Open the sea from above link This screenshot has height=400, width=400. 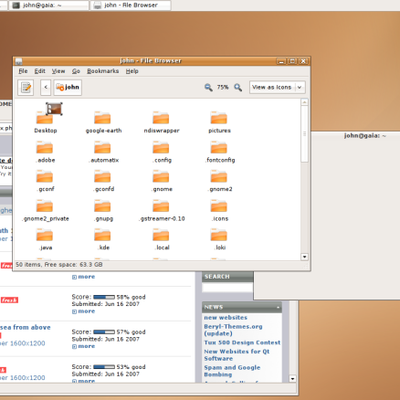pos(25,327)
